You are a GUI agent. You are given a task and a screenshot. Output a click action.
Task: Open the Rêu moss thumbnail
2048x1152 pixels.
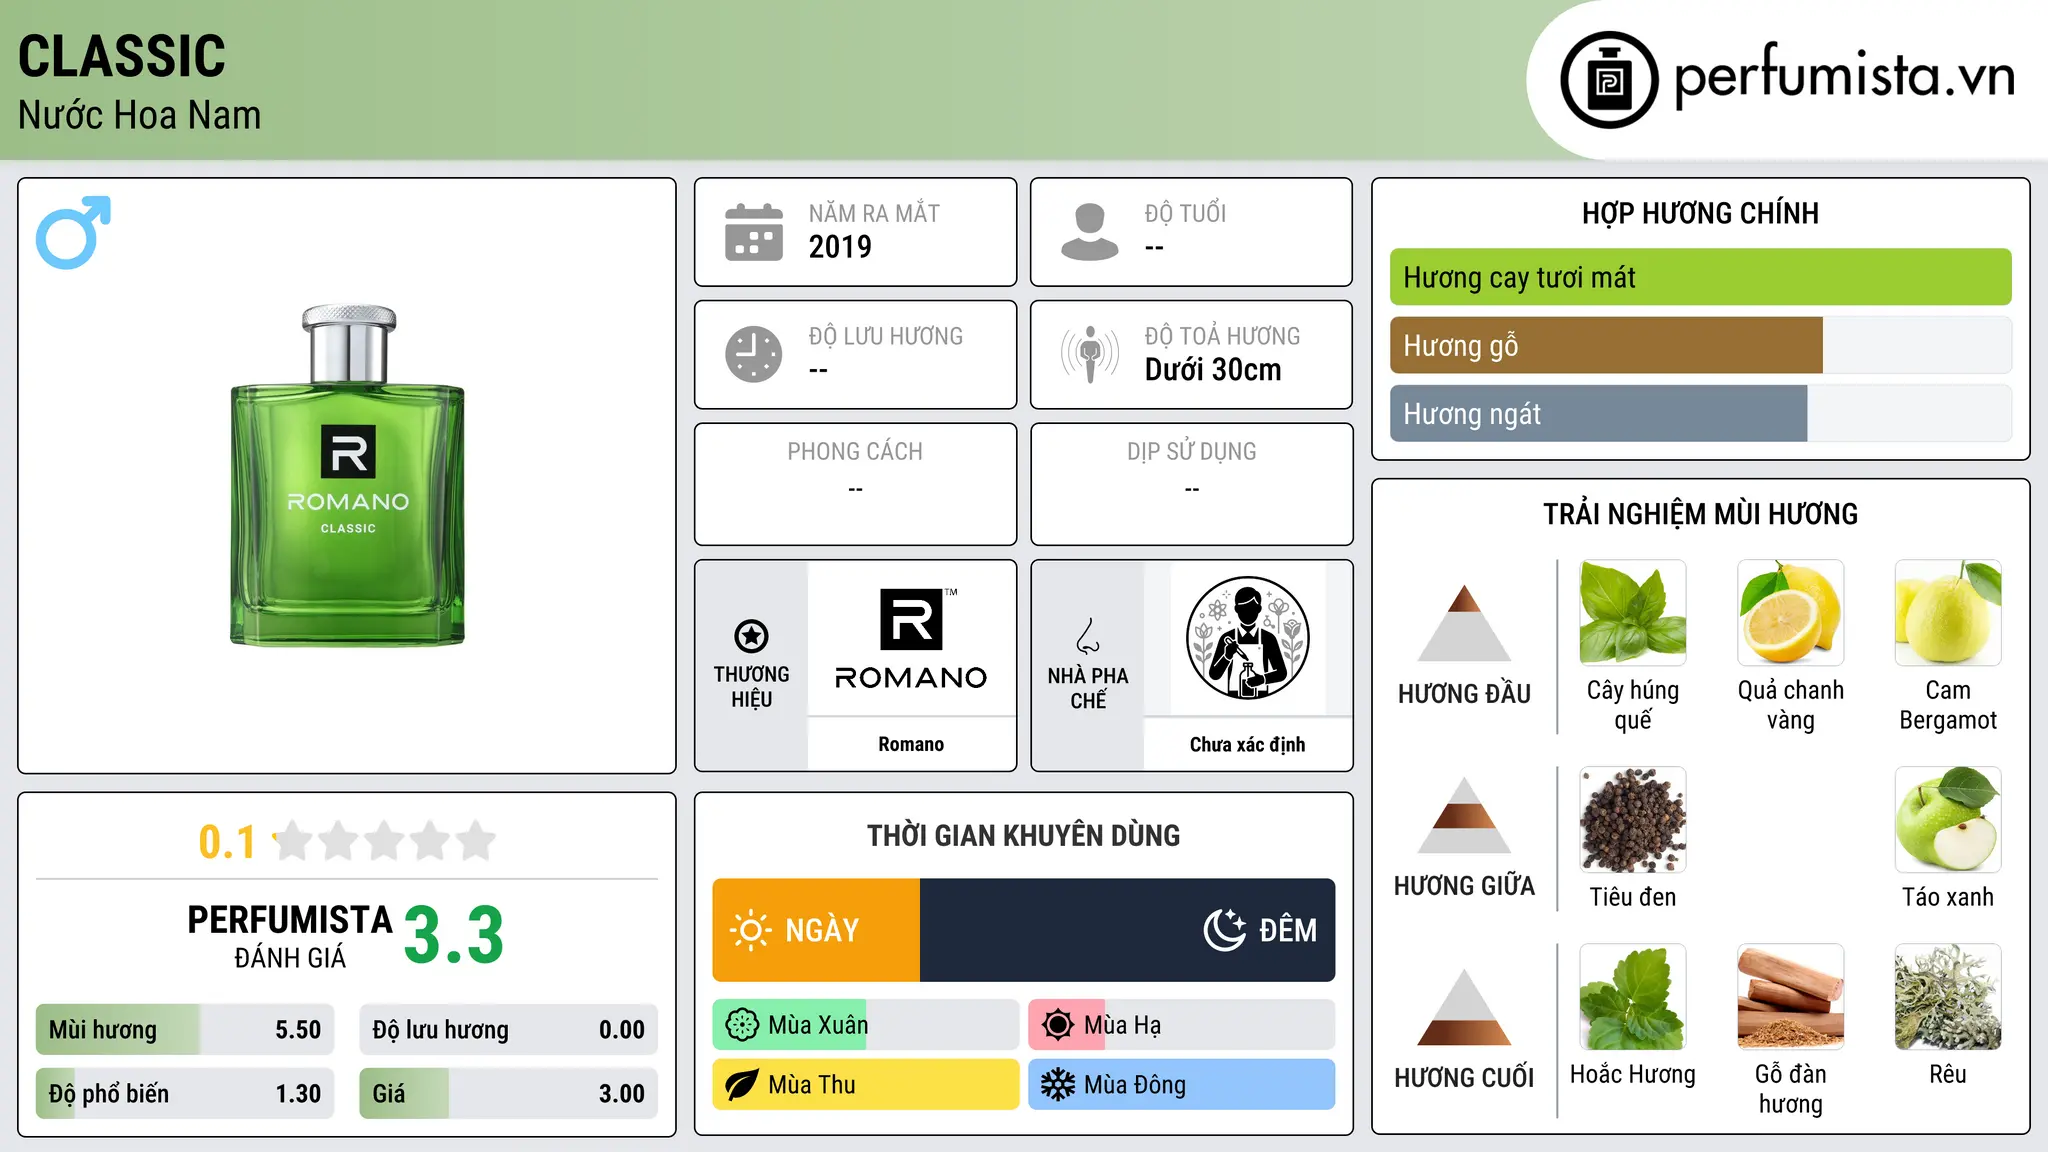[1948, 997]
